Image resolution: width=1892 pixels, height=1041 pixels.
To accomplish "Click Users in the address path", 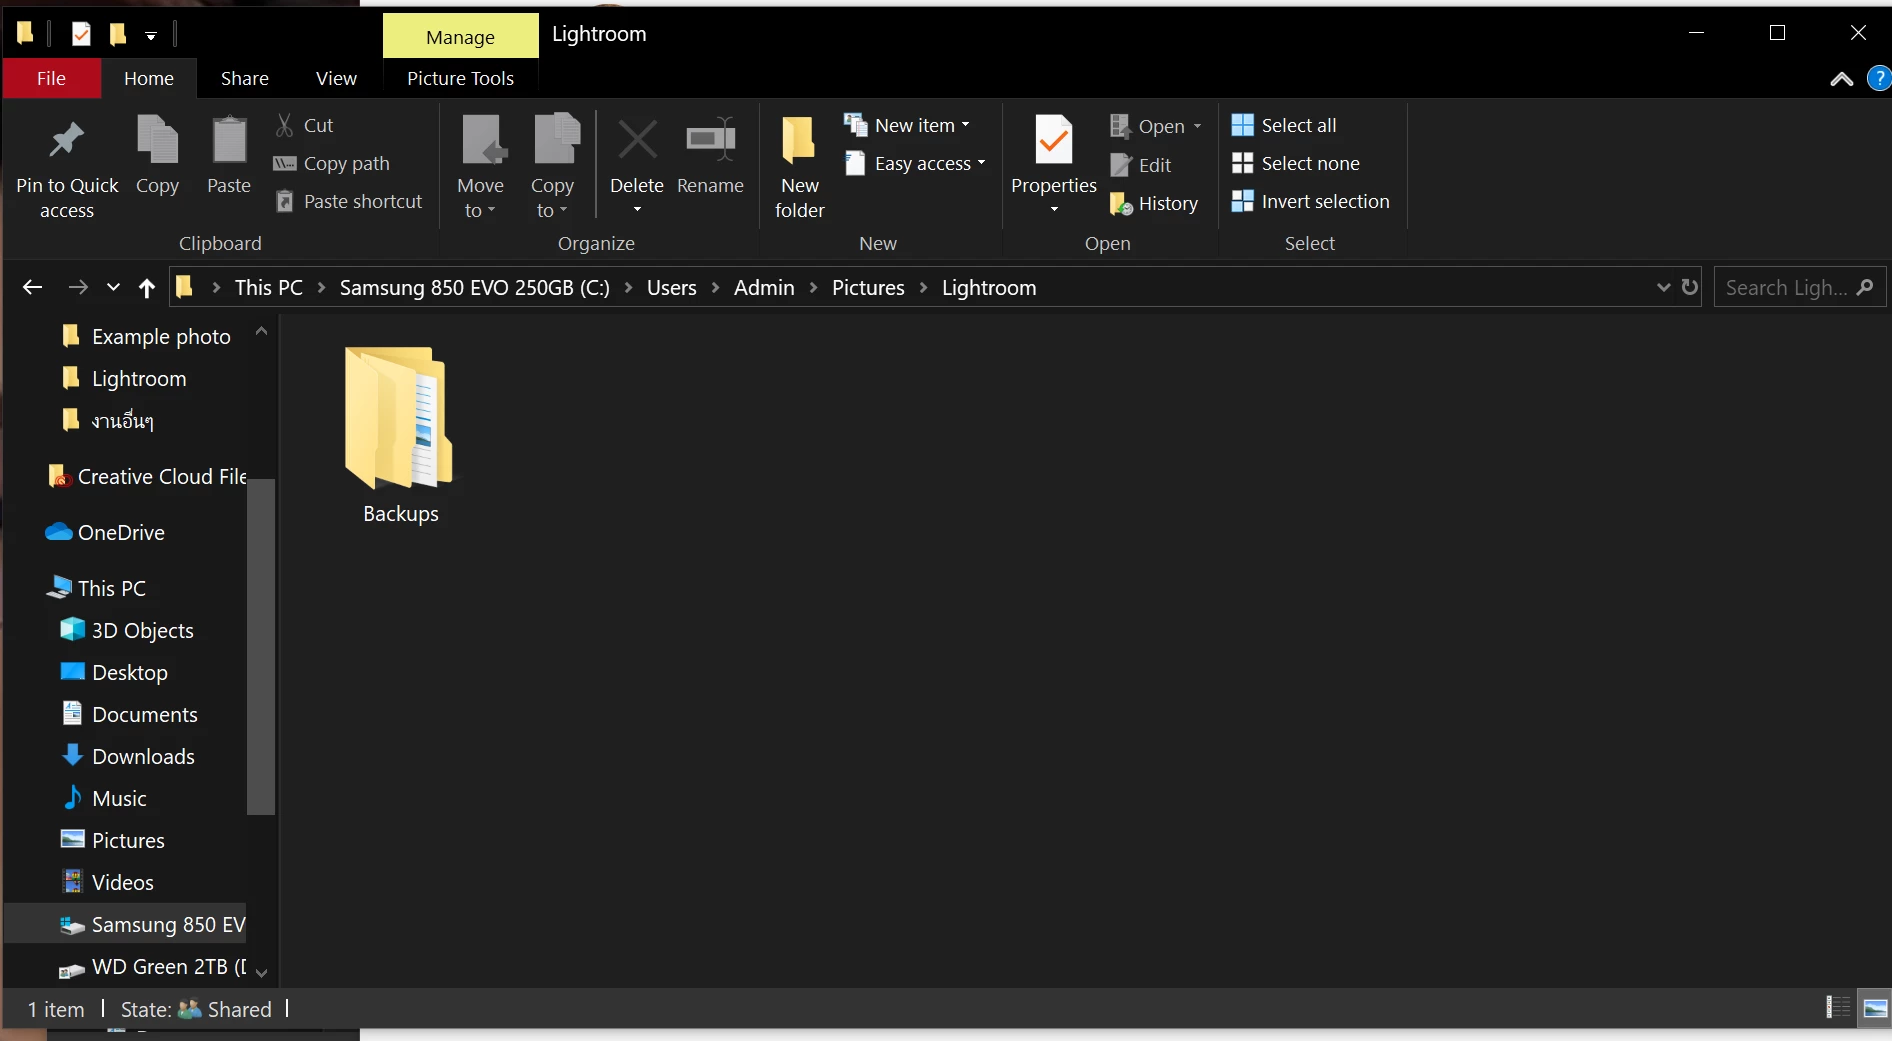I will (x=671, y=288).
